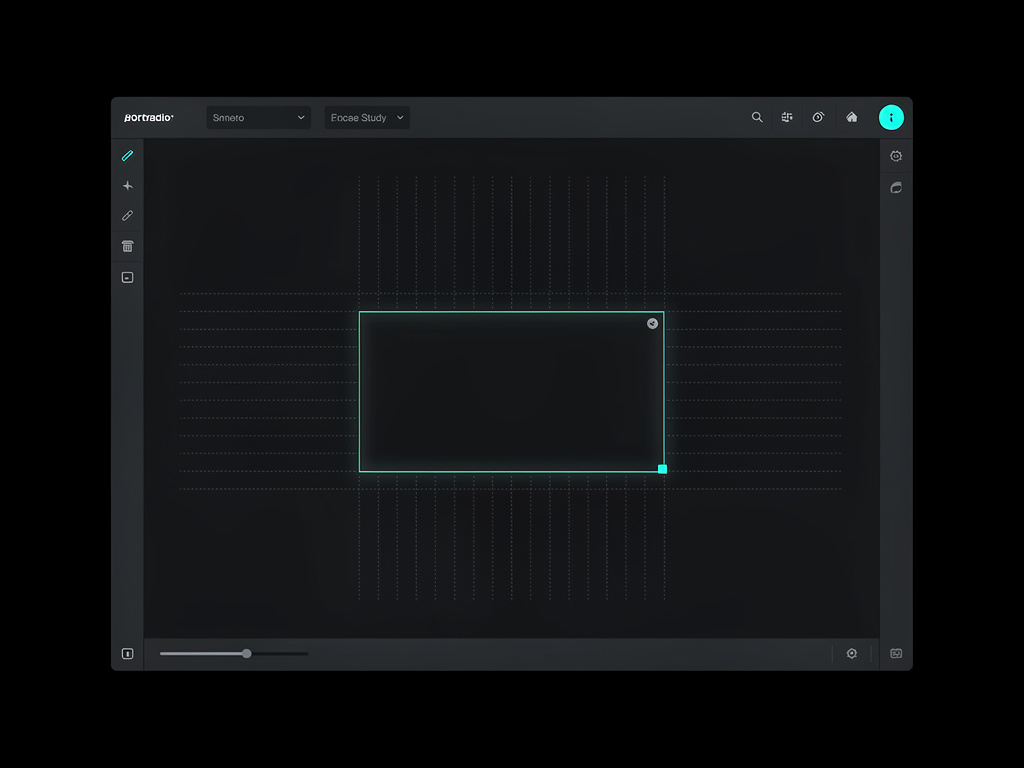
Task: Open the Search icon in the top bar
Action: (x=757, y=117)
